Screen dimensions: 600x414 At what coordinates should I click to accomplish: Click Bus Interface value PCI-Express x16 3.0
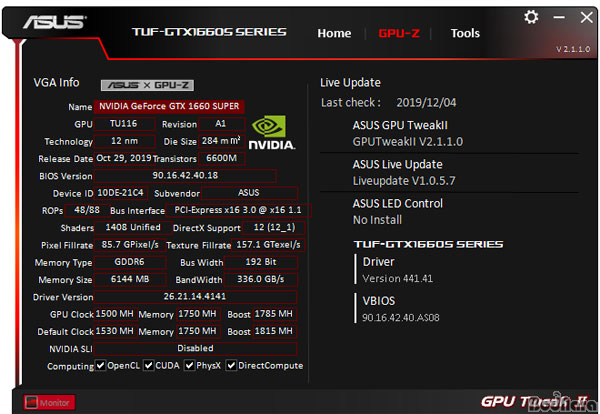(238, 210)
